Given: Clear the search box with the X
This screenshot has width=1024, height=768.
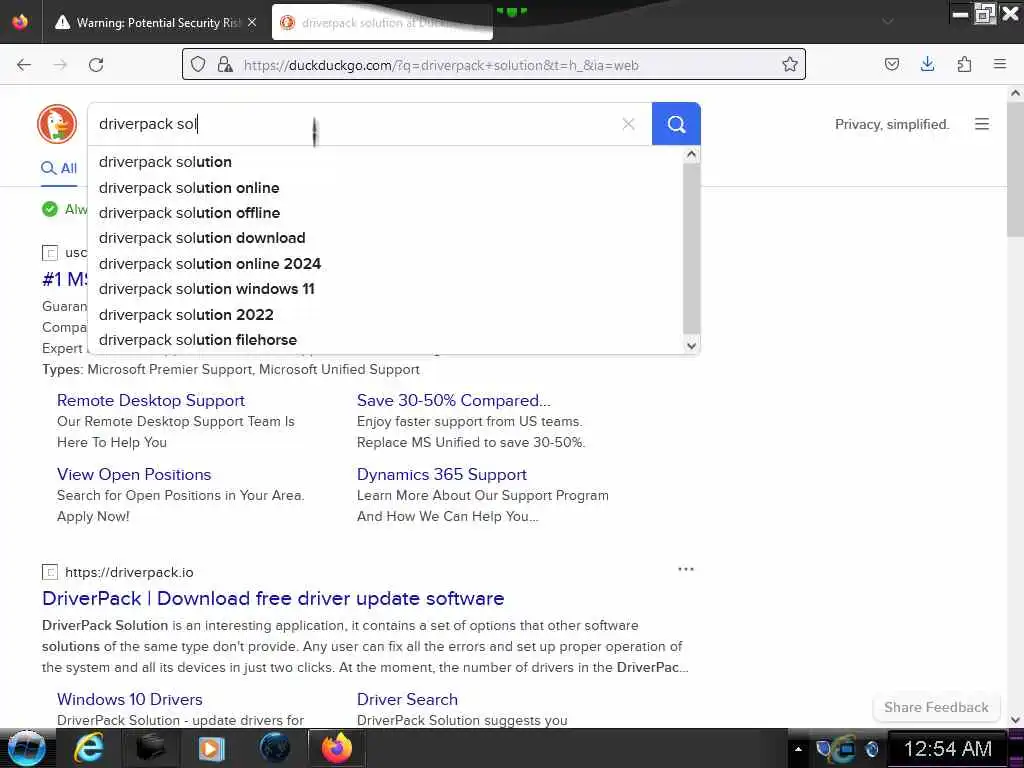Looking at the screenshot, I should click(628, 123).
